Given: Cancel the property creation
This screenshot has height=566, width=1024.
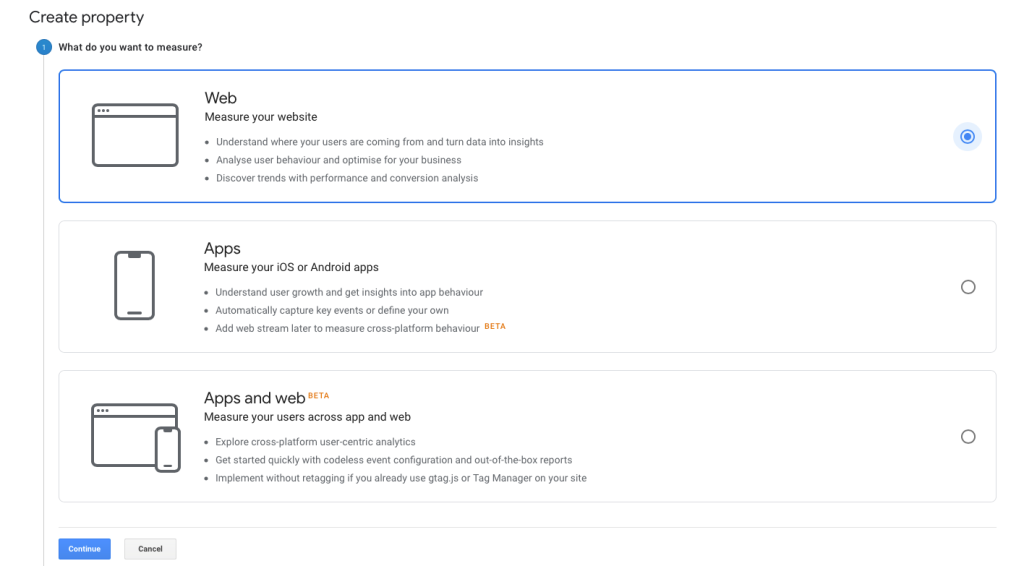Looking at the screenshot, I should pos(150,549).
